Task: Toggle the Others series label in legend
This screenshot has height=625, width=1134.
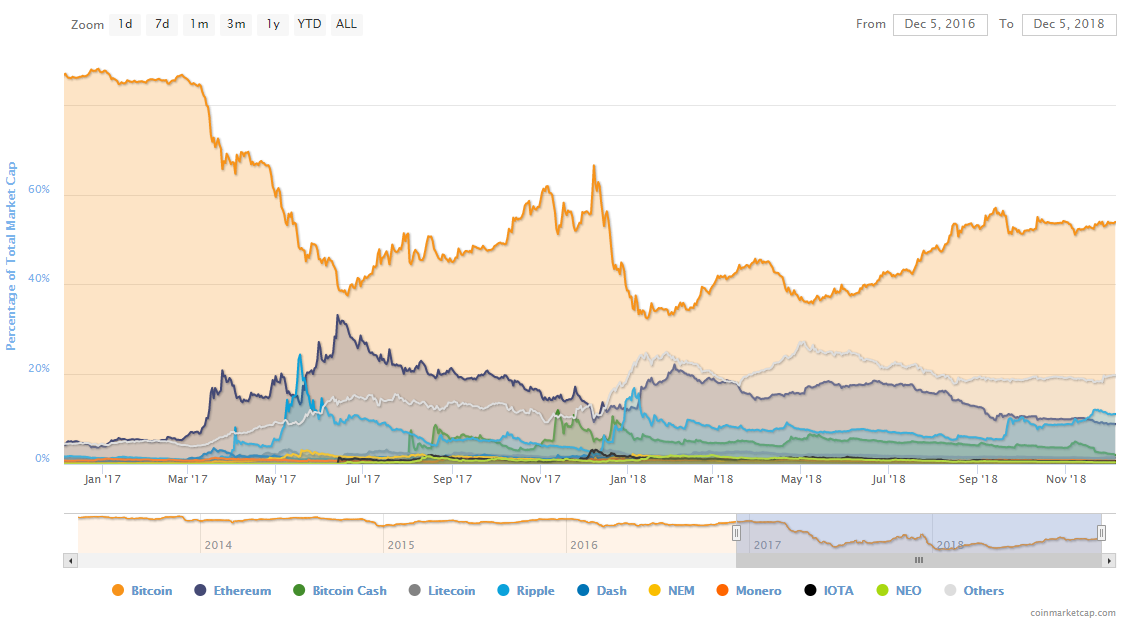Action: [x=983, y=591]
